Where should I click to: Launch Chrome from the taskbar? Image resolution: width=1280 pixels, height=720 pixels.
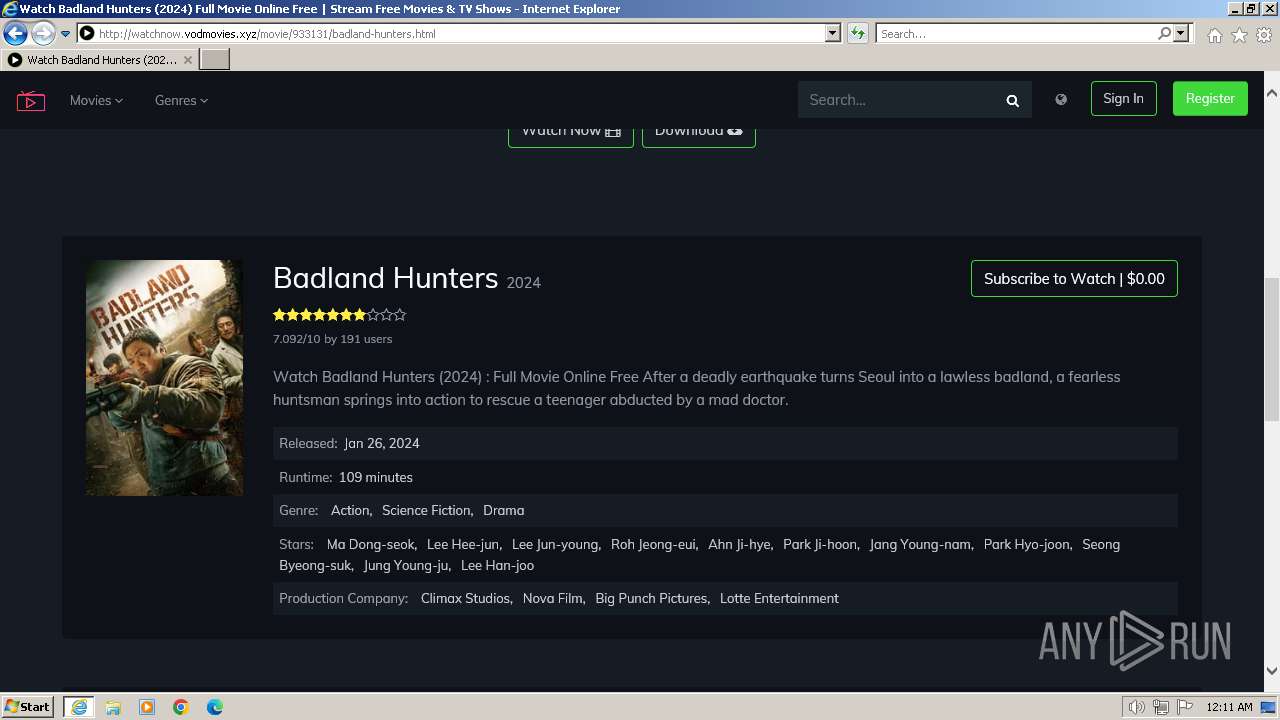pyautogui.click(x=180, y=707)
